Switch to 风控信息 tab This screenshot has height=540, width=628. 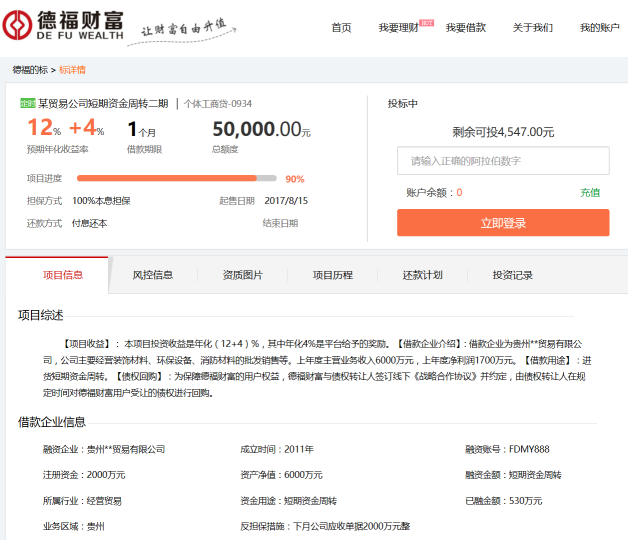[x=153, y=275]
